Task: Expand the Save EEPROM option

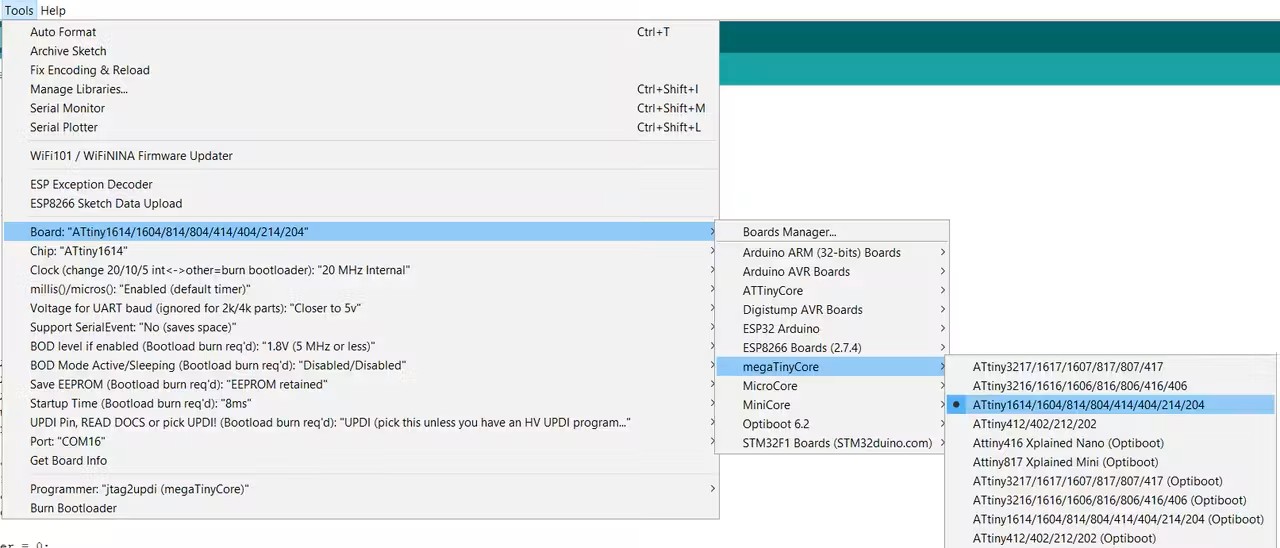Action: point(360,384)
